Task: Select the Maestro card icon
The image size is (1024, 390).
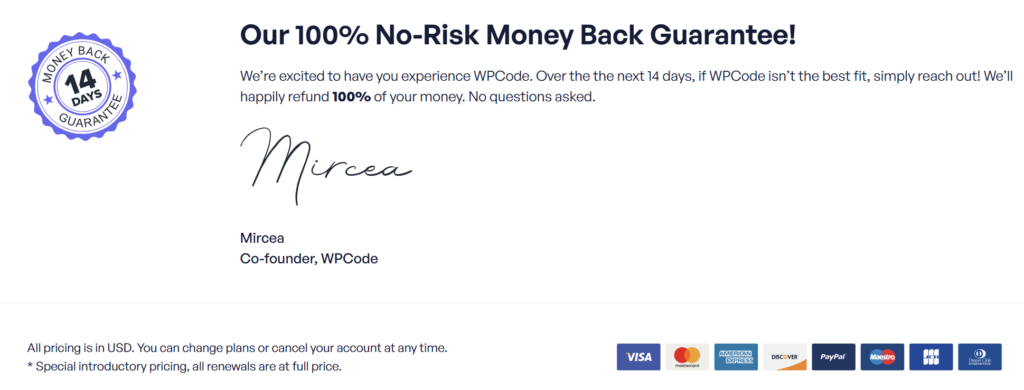Action: [882, 357]
